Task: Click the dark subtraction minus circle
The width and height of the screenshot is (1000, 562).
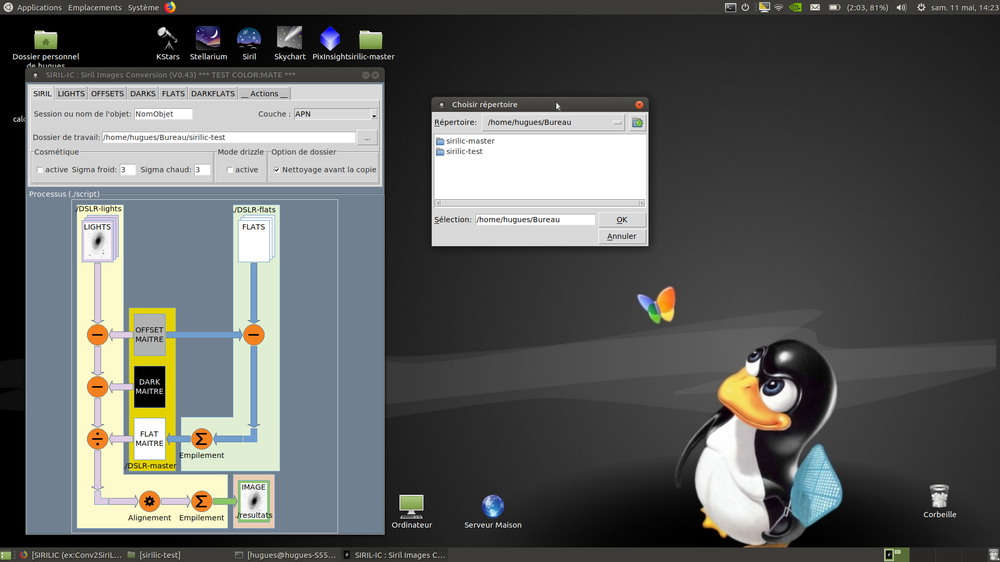Action: click(x=97, y=387)
